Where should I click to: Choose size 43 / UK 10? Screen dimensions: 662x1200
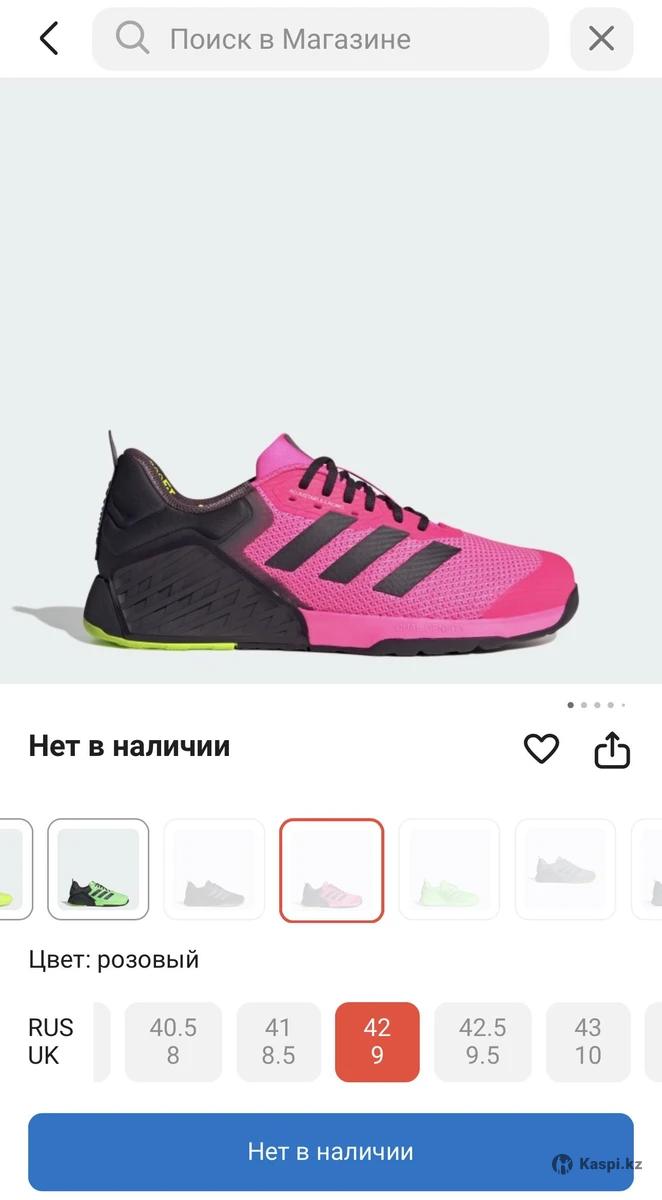coord(588,1042)
